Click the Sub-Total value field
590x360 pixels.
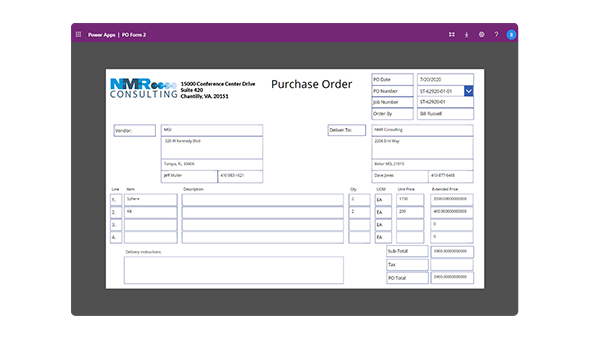pyautogui.click(x=452, y=252)
